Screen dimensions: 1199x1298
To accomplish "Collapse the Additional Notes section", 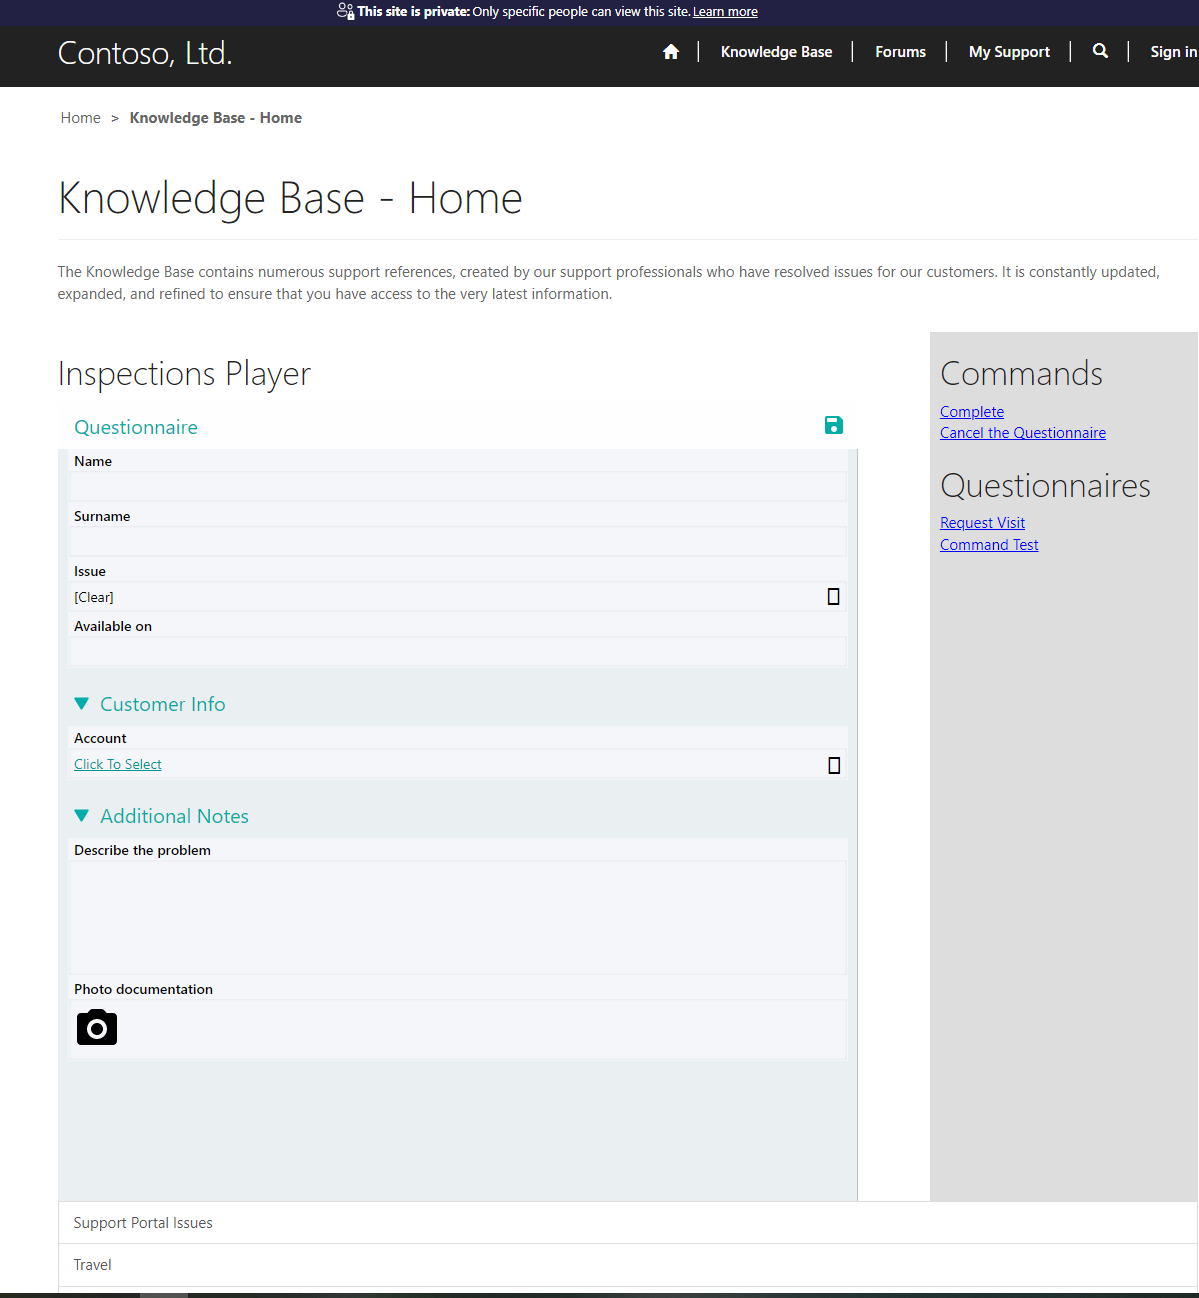I will pos(82,816).
